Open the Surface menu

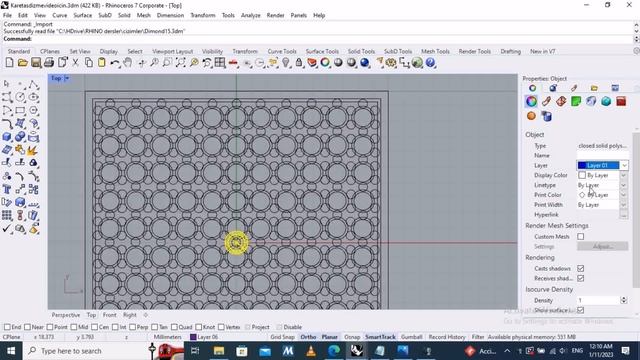(x=82, y=15)
